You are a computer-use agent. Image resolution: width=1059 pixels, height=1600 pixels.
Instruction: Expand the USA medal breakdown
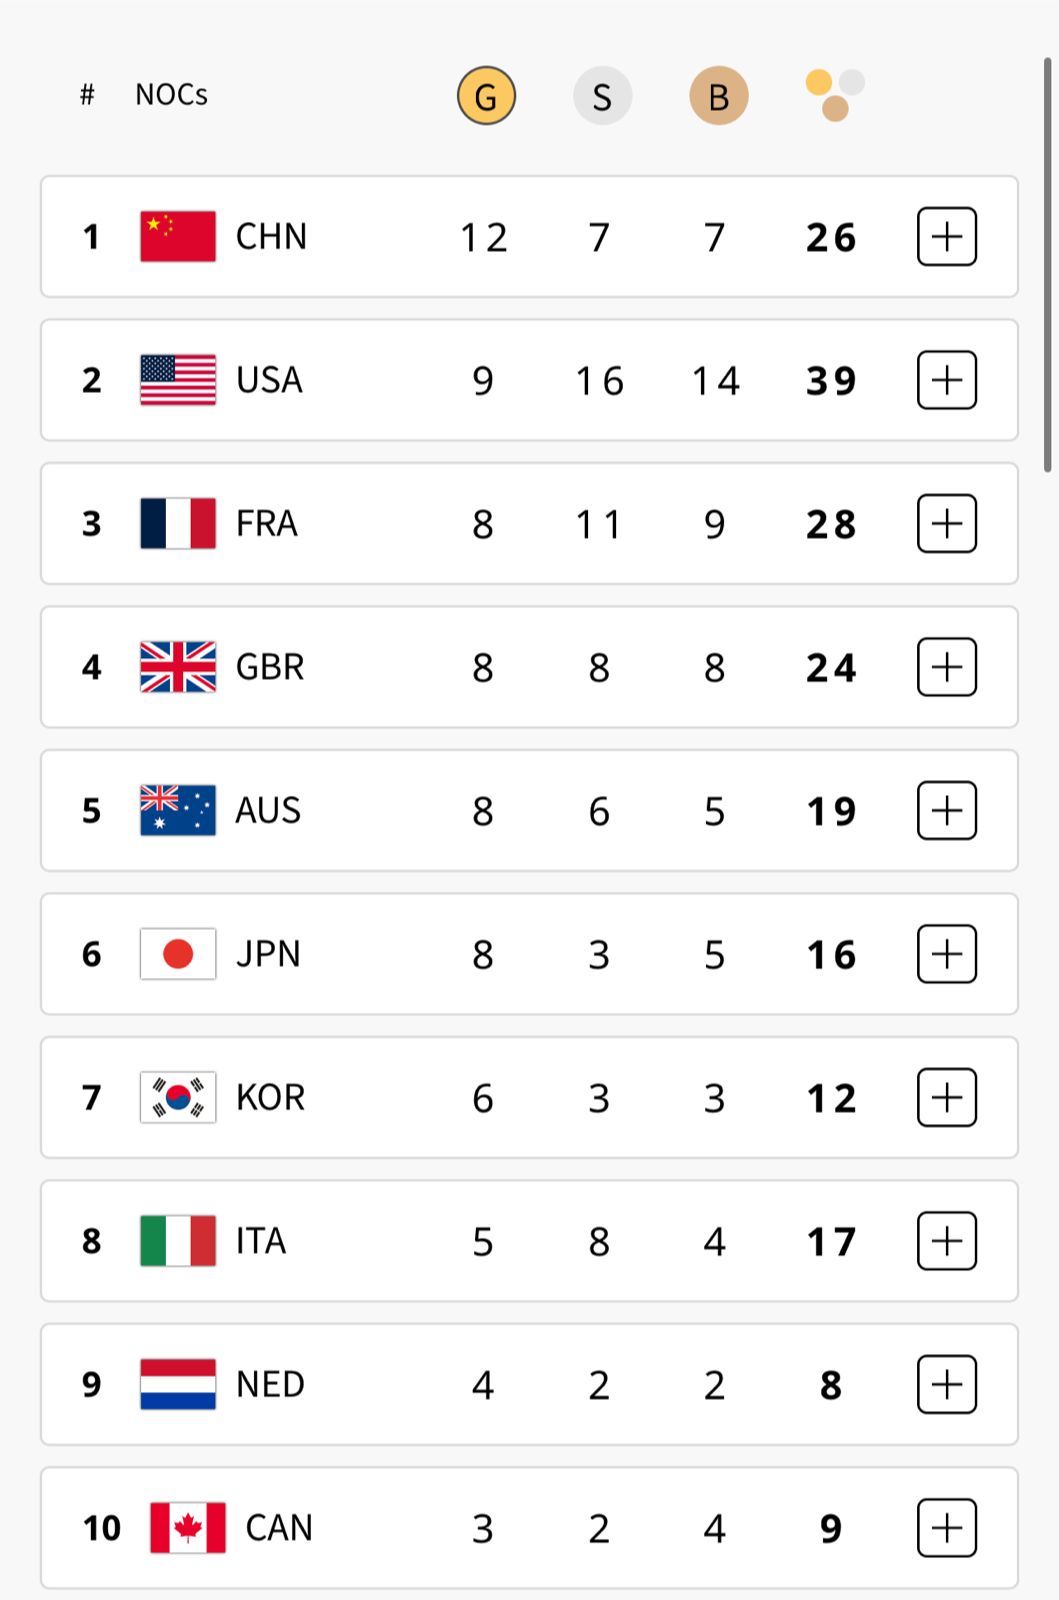[946, 380]
